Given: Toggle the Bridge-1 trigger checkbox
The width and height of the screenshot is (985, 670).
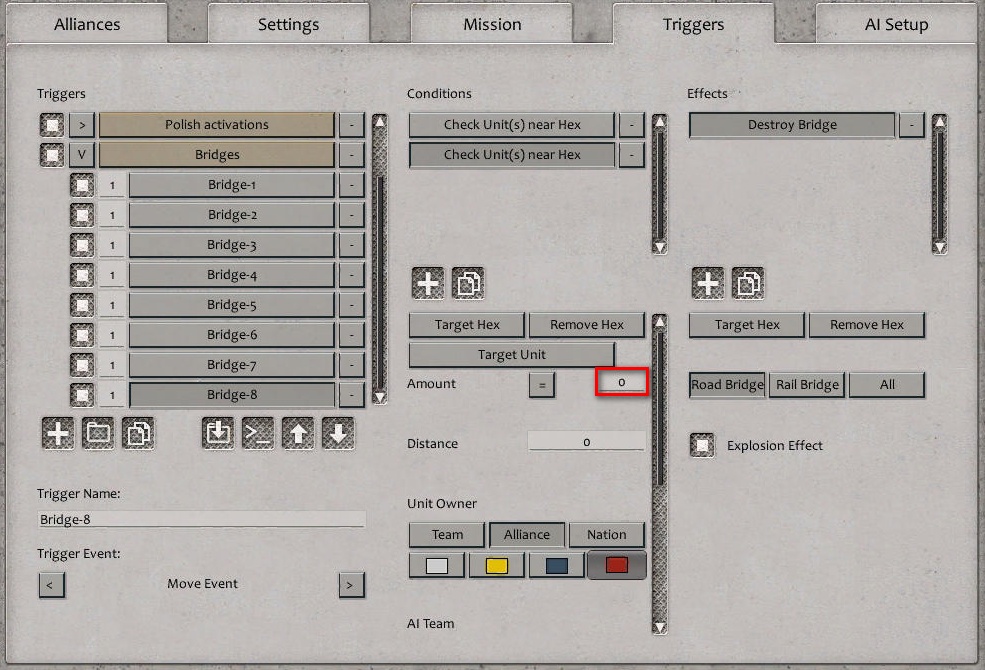Looking at the screenshot, I should [82, 185].
